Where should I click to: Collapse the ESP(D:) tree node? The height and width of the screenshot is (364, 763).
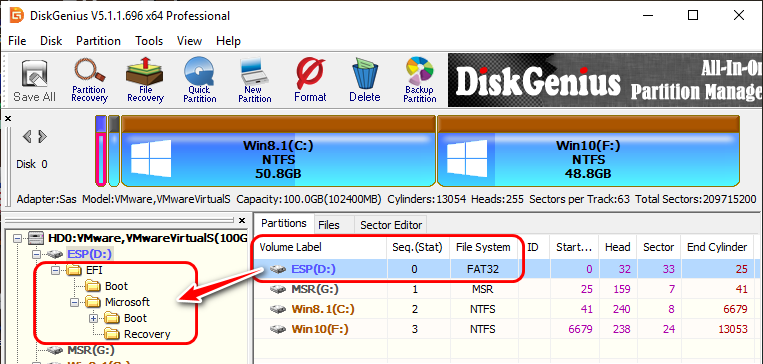(36, 254)
